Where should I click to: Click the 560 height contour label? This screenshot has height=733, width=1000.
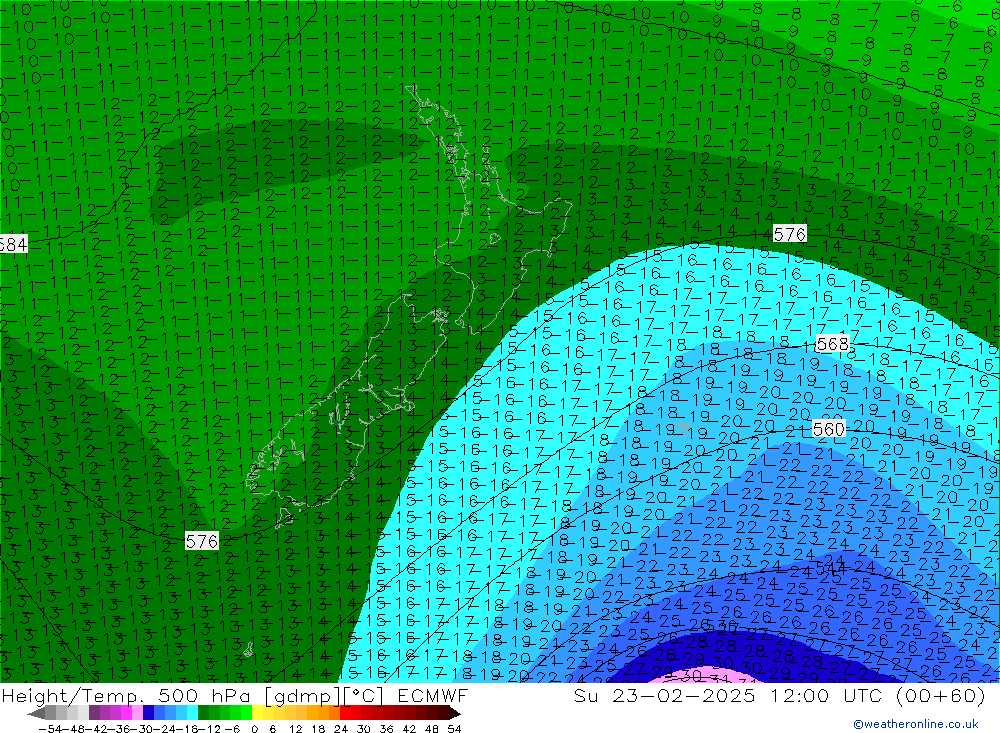tap(828, 429)
